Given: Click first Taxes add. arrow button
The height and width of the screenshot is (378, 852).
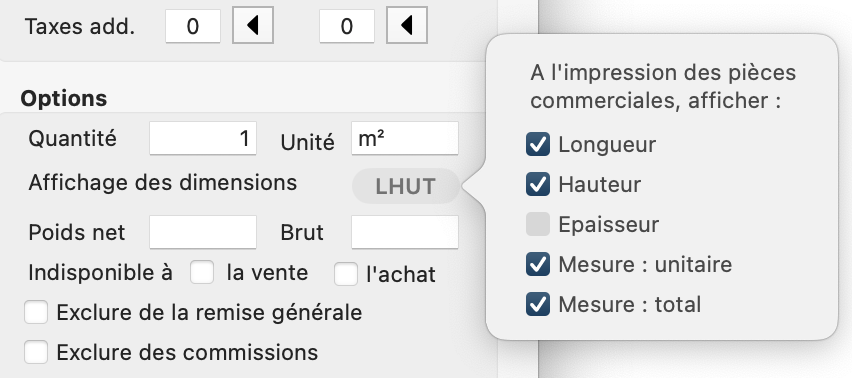Looking at the screenshot, I should click(x=253, y=25).
